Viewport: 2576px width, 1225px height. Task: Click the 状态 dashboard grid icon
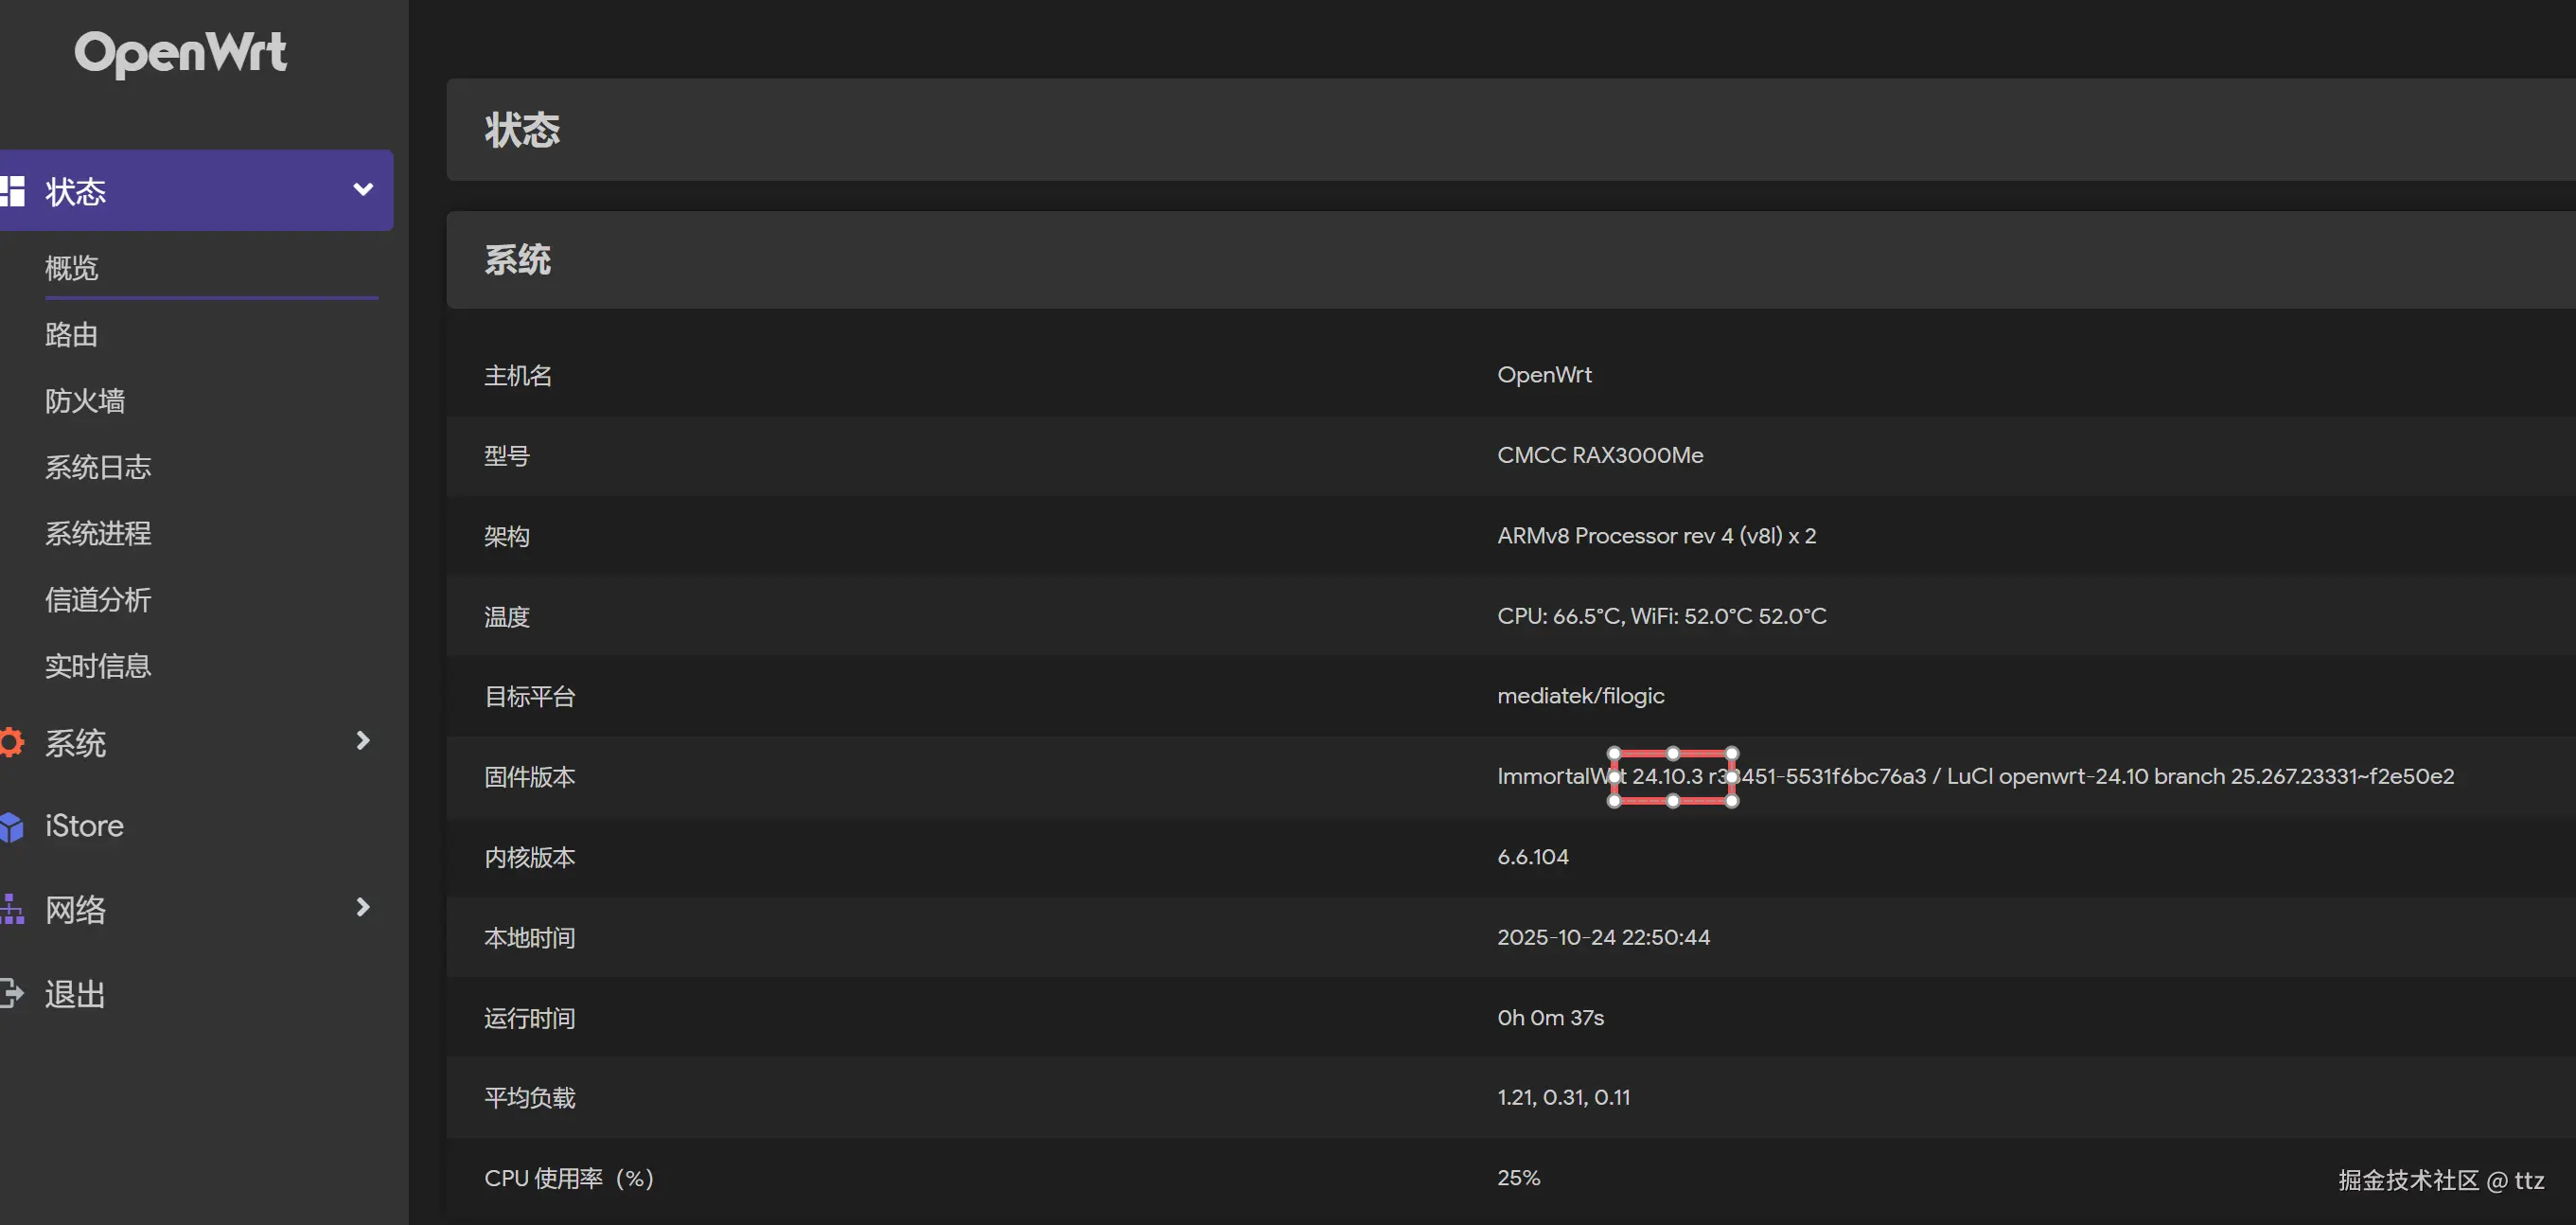12,190
